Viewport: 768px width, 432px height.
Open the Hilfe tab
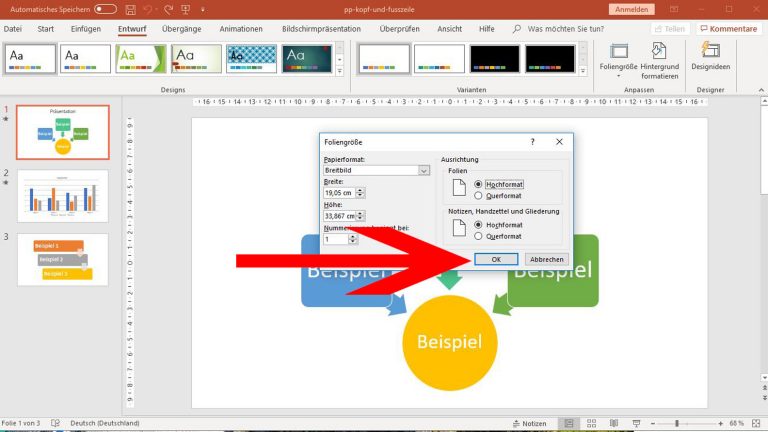[x=486, y=29]
